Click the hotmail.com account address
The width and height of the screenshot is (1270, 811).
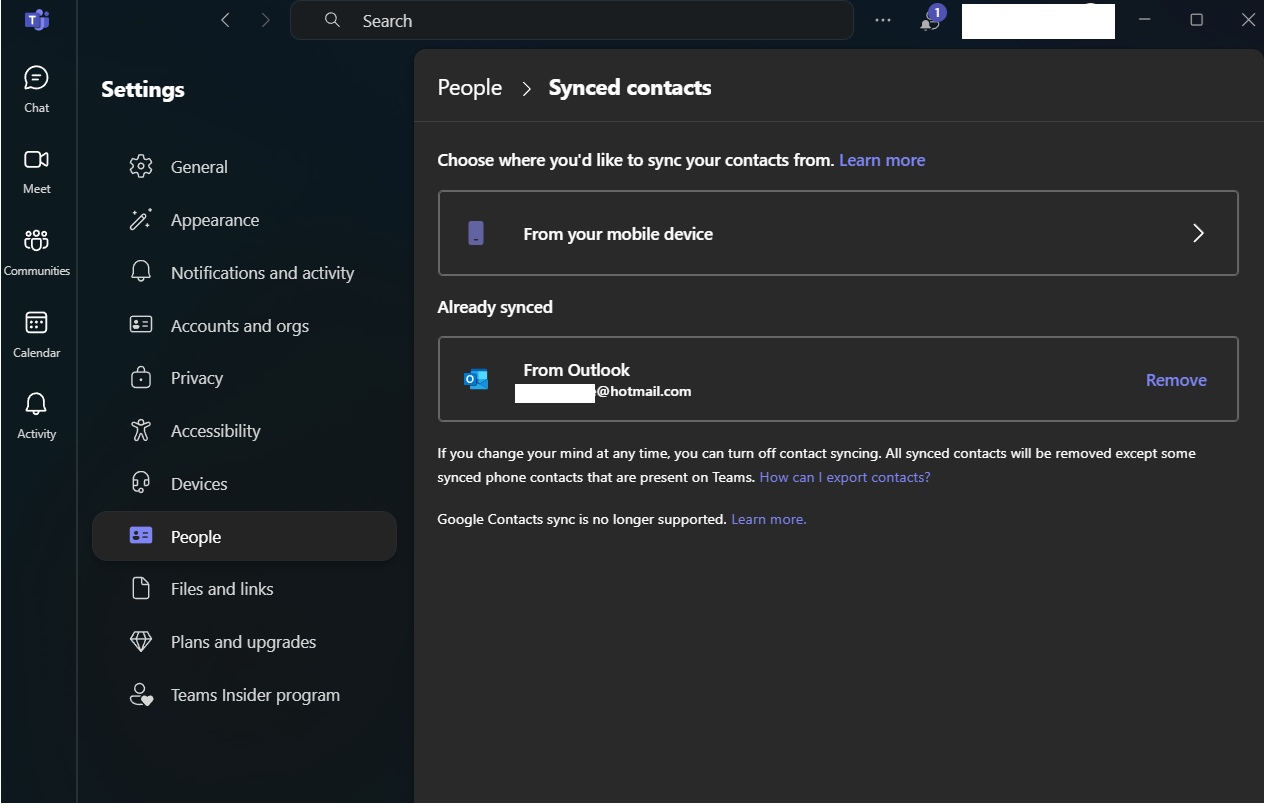[603, 392]
